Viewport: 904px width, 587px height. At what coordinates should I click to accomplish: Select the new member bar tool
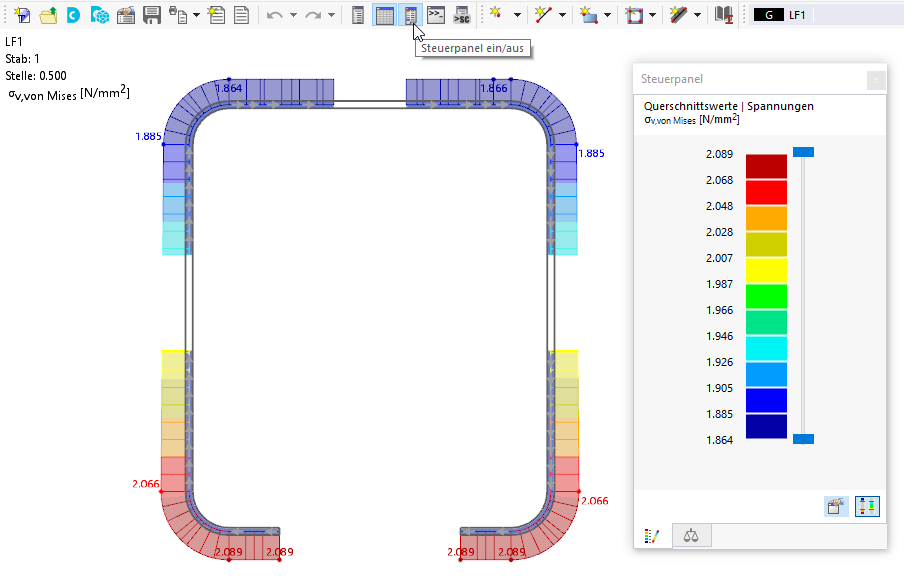679,15
